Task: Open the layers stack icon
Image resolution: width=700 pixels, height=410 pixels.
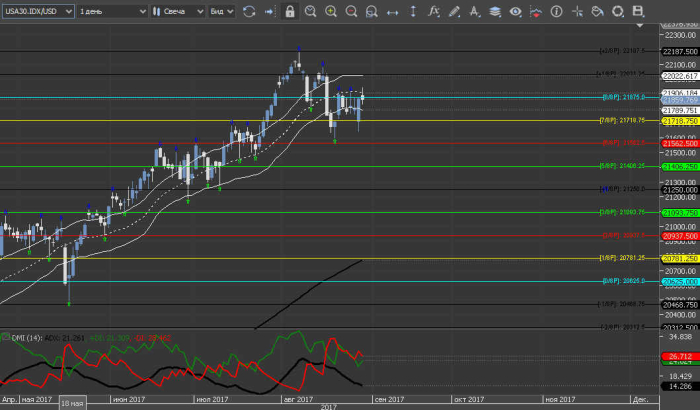Action: click(x=495, y=12)
